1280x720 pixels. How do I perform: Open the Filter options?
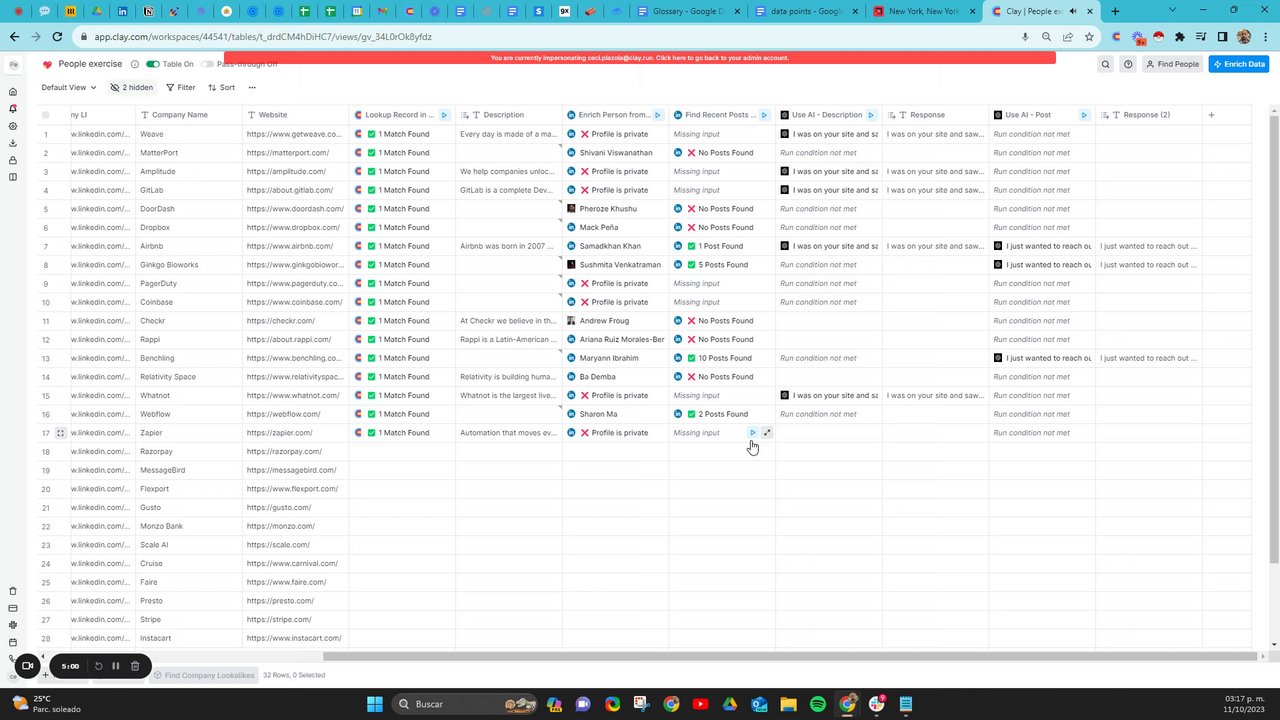181,87
